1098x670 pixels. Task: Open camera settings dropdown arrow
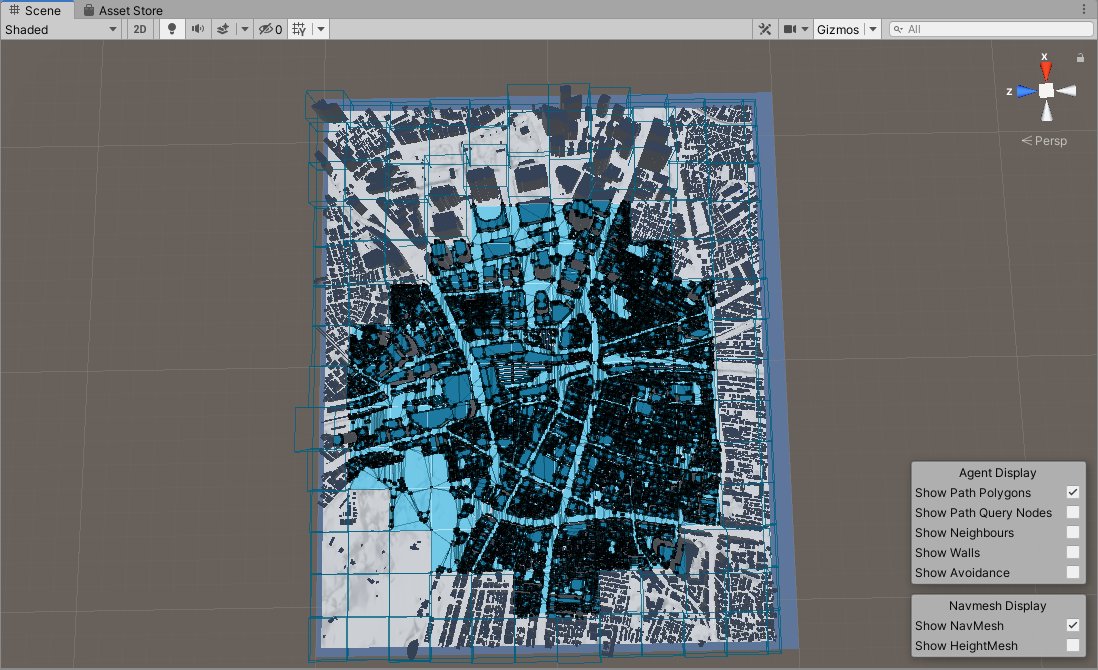tap(805, 29)
